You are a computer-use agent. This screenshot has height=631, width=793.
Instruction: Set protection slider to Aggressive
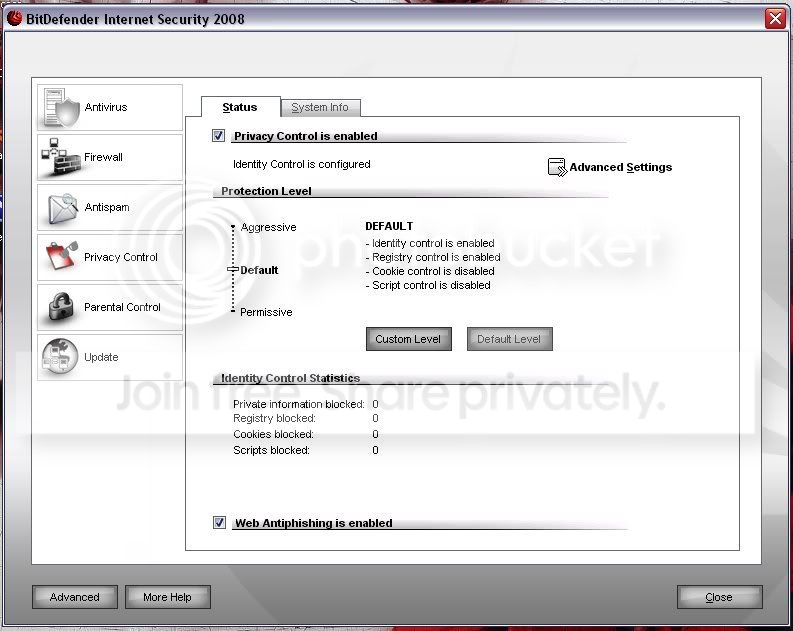click(x=268, y=227)
